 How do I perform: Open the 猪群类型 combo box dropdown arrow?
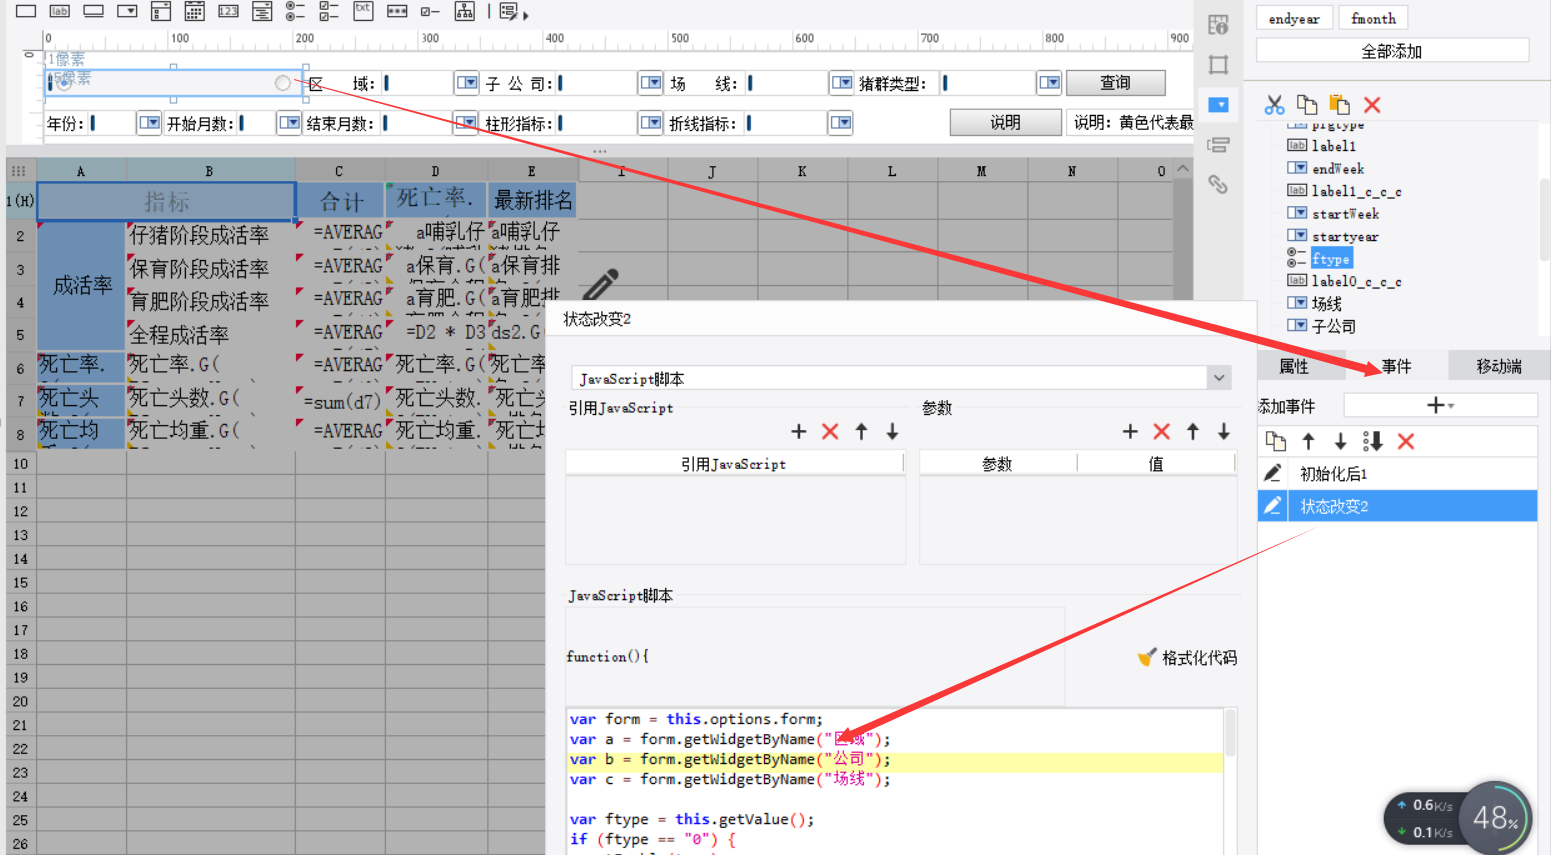coord(1049,82)
